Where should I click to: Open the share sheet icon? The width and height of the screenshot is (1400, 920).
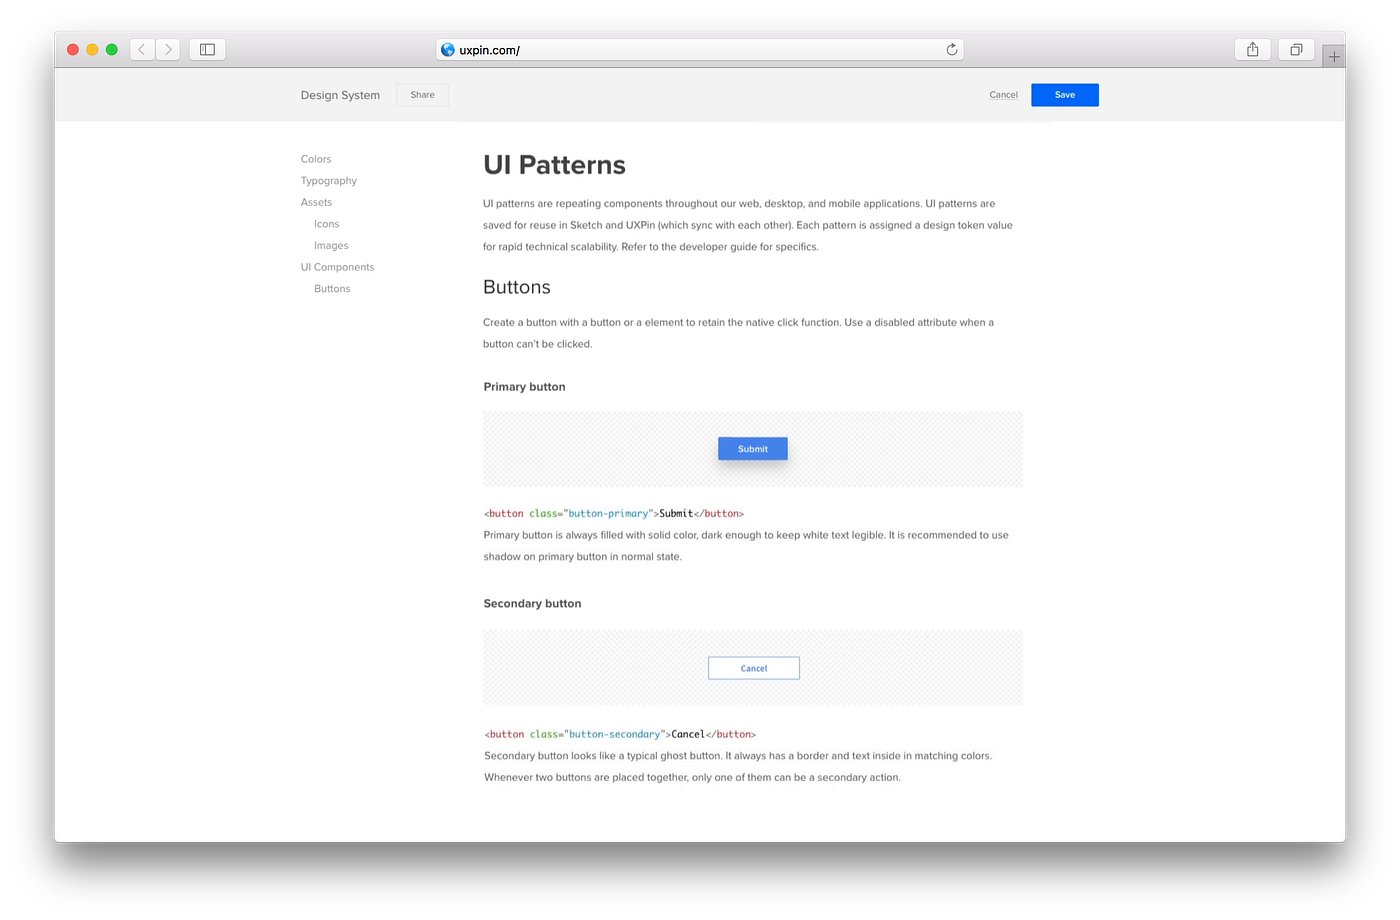click(x=1252, y=48)
